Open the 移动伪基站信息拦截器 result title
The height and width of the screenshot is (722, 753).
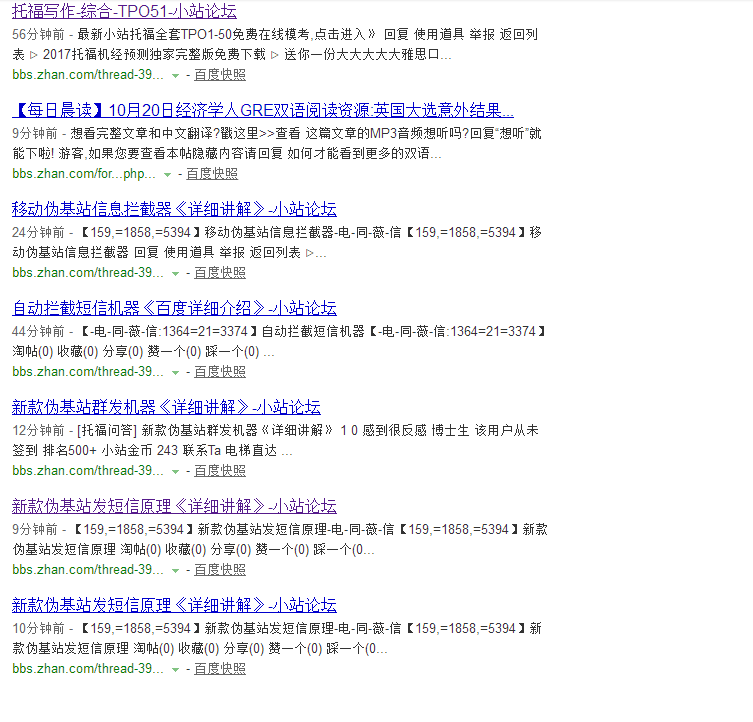(174, 209)
